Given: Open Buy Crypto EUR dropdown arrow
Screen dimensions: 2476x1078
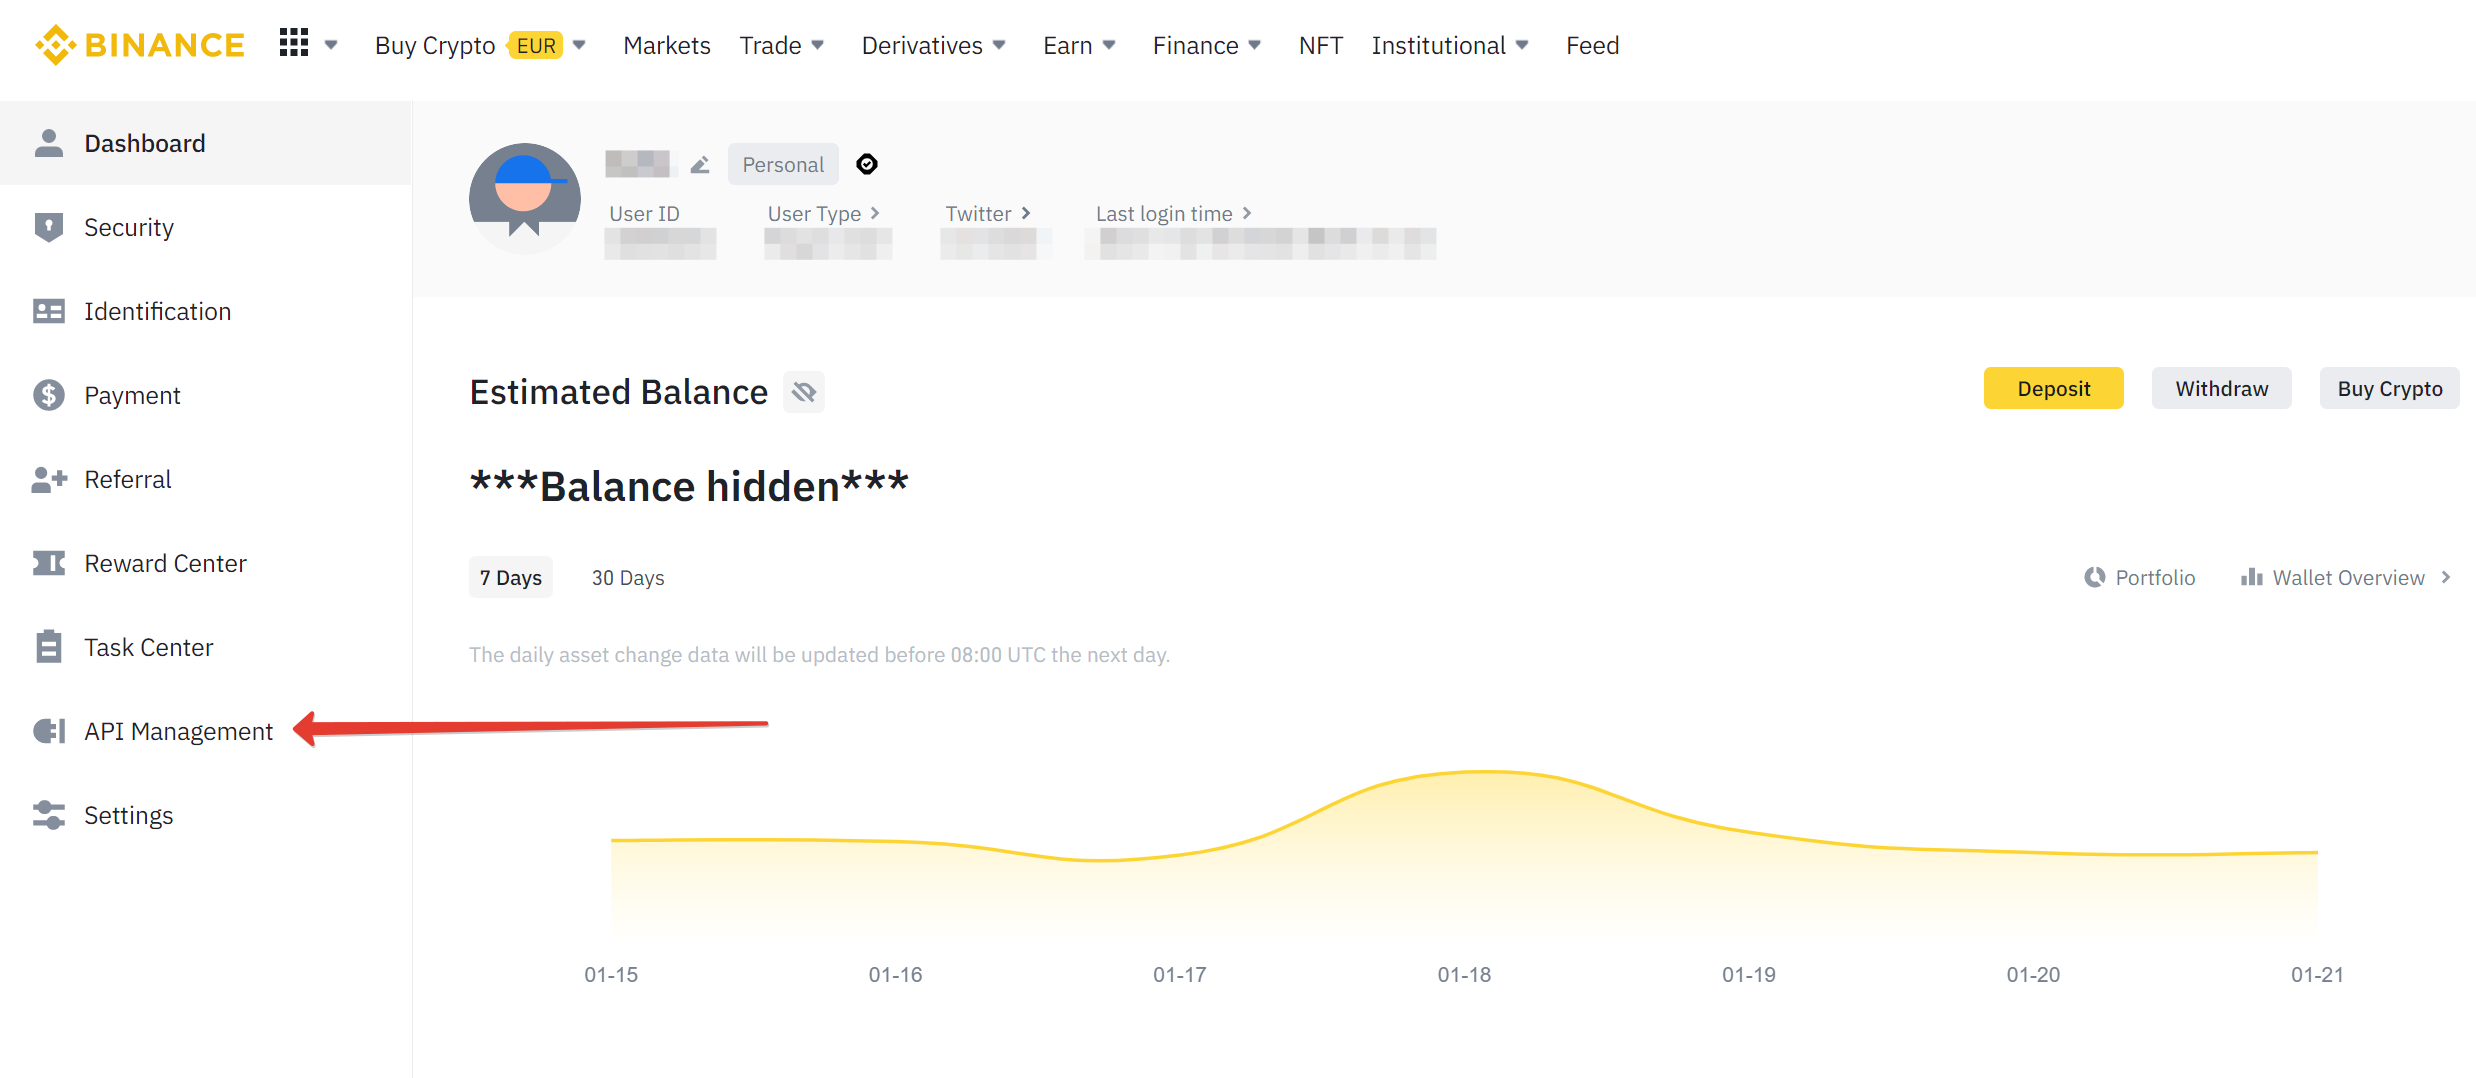Looking at the screenshot, I should coord(579,45).
